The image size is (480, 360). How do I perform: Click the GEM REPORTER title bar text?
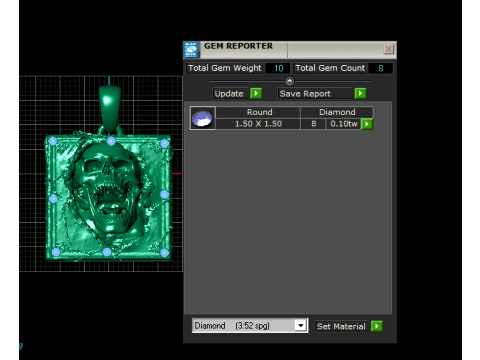pyautogui.click(x=238, y=46)
